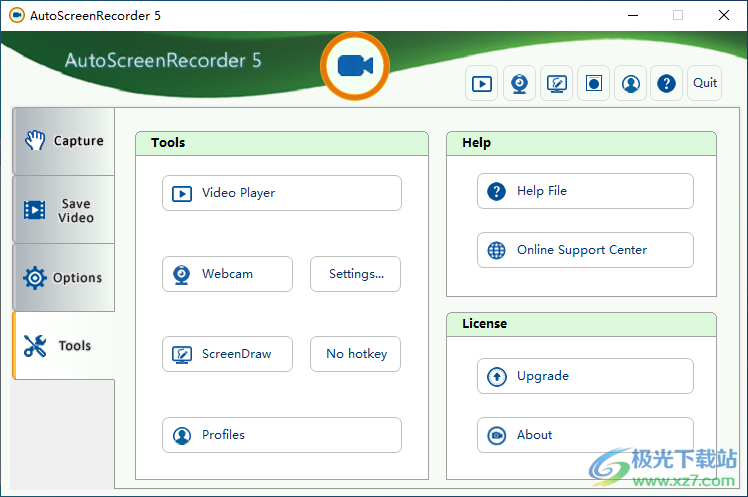Start recording with the large camera button
This screenshot has width=748, height=497.
click(x=355, y=66)
